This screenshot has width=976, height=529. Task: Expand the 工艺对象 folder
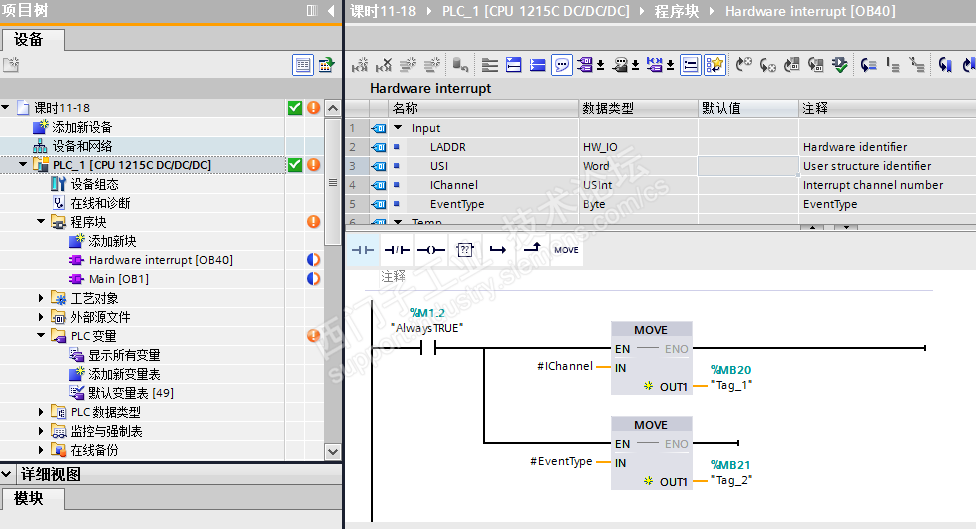[x=41, y=298]
